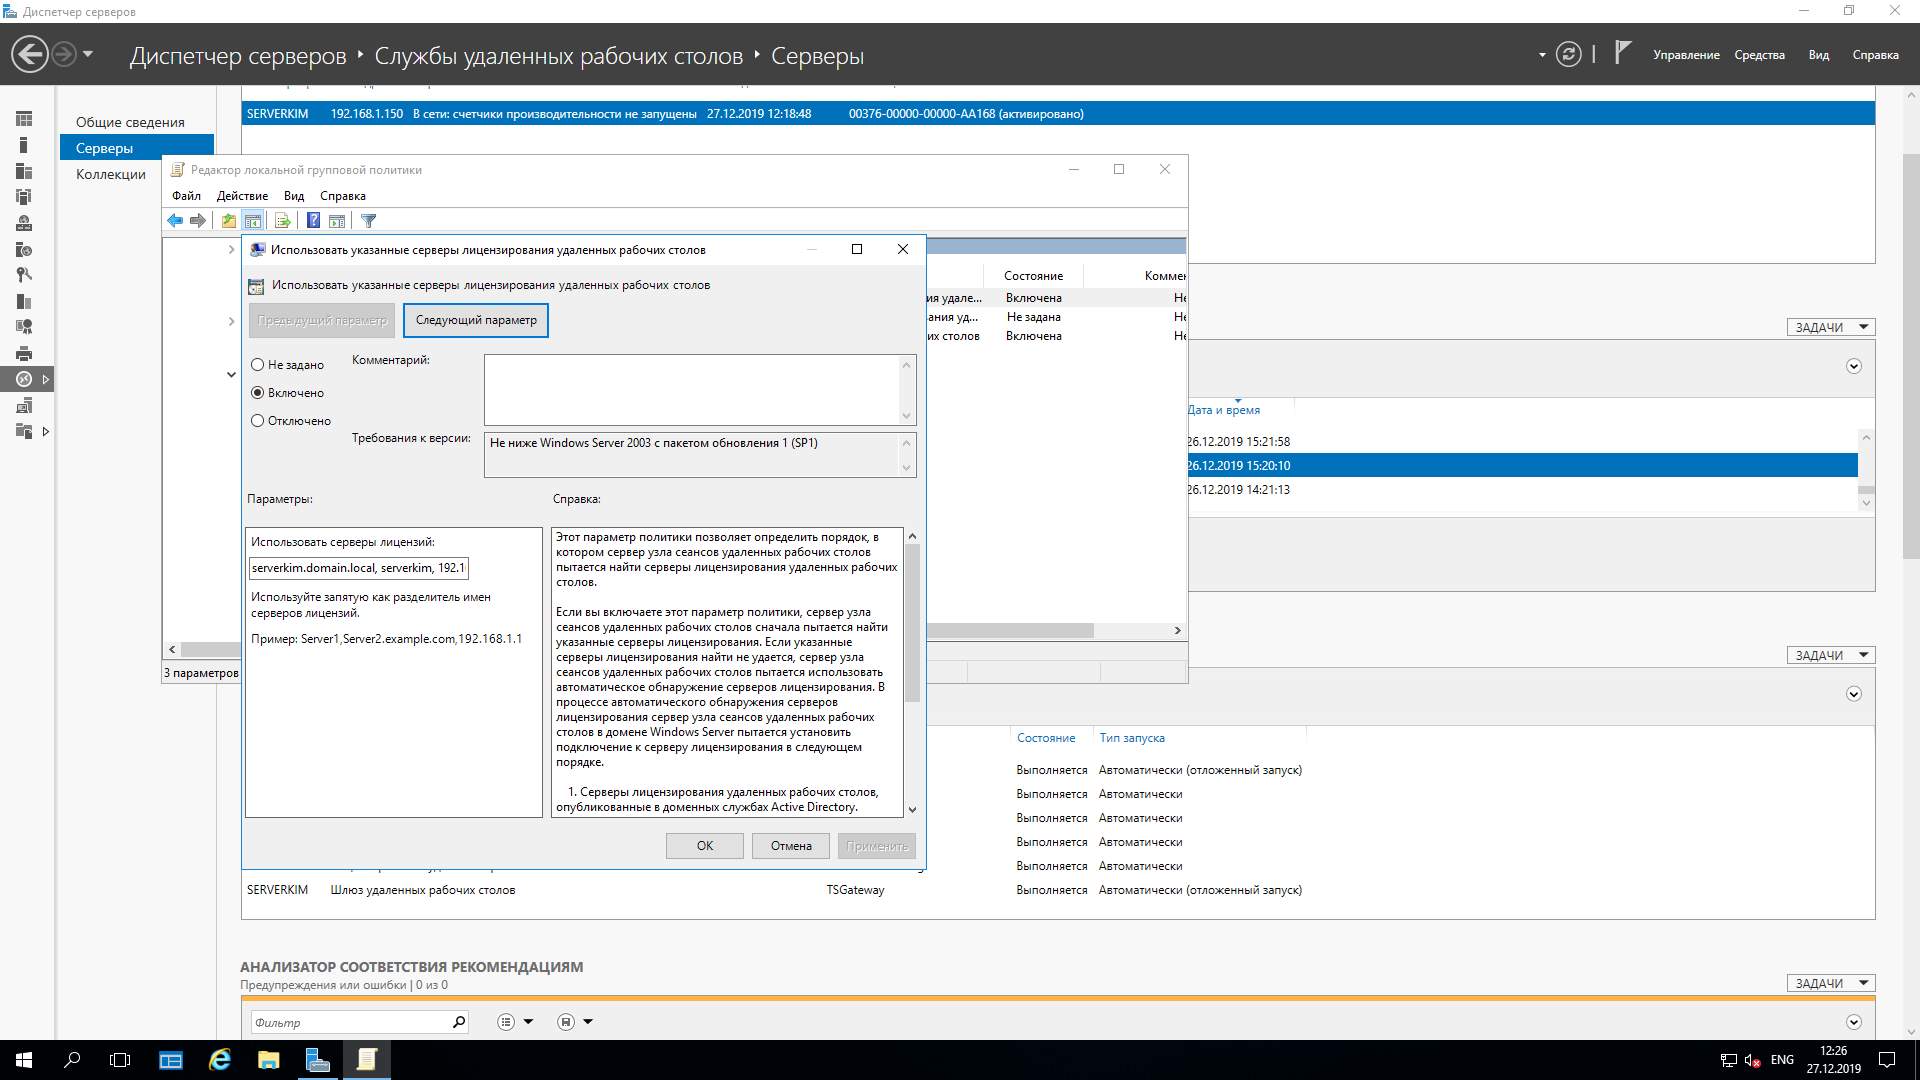
Task: Open the Действие menu in the policy editor
Action: coord(242,196)
